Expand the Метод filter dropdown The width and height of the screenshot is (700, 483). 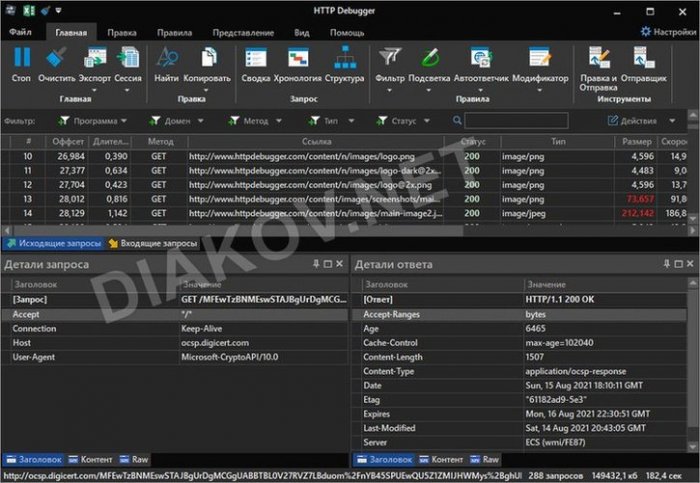coord(255,121)
